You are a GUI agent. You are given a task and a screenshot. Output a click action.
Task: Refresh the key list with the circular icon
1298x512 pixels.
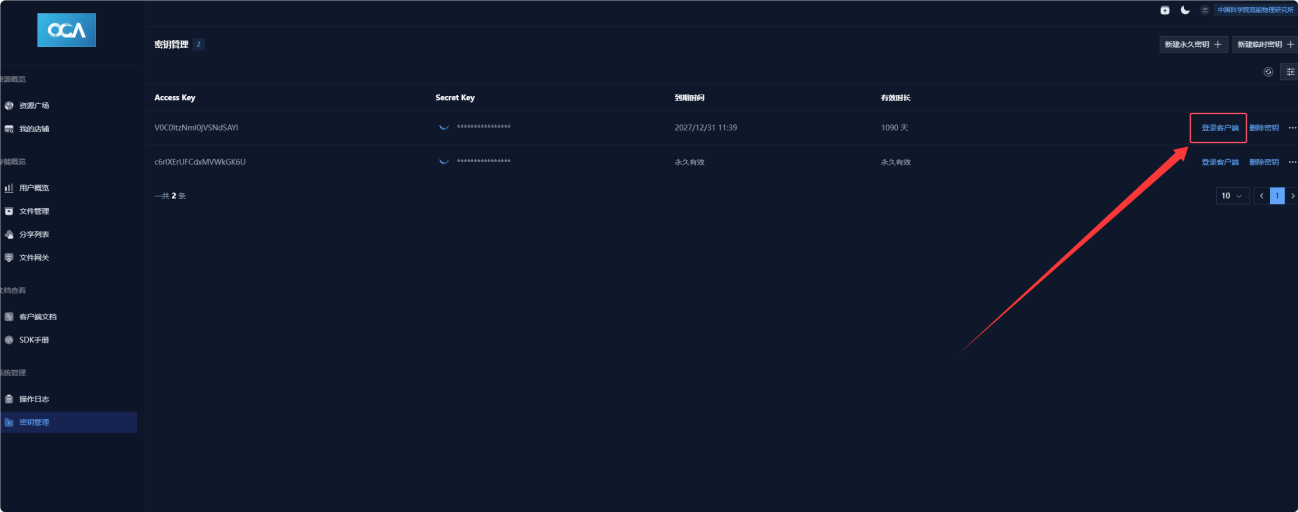click(x=1268, y=72)
